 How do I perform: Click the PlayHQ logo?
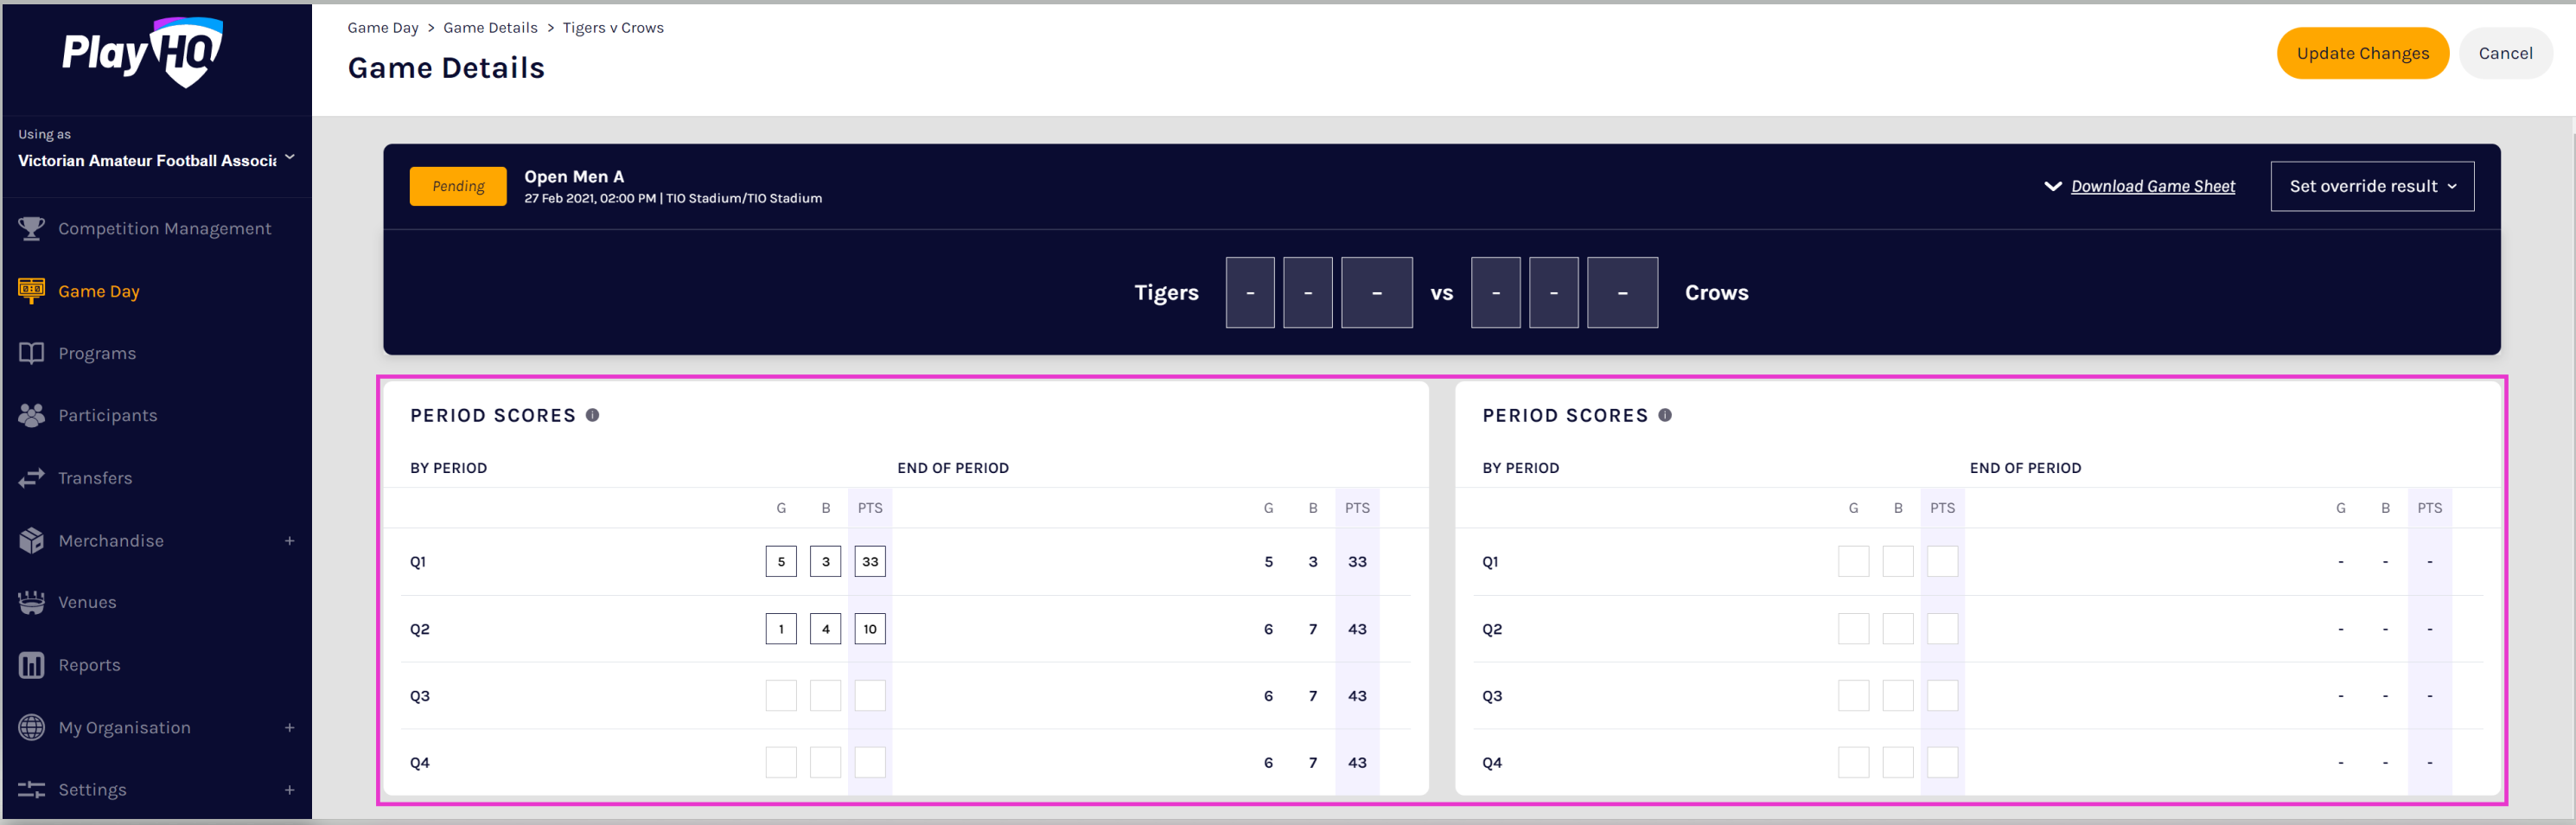click(142, 52)
